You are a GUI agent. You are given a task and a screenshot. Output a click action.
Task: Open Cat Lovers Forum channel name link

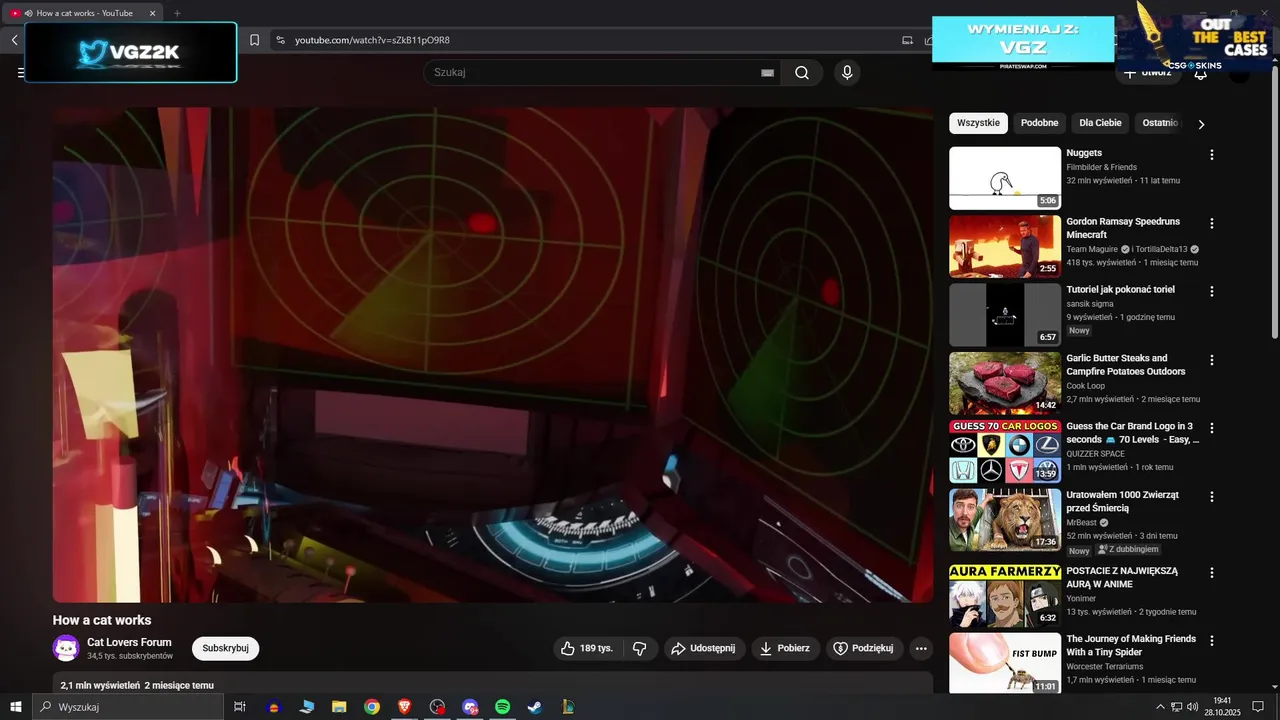(x=129, y=642)
